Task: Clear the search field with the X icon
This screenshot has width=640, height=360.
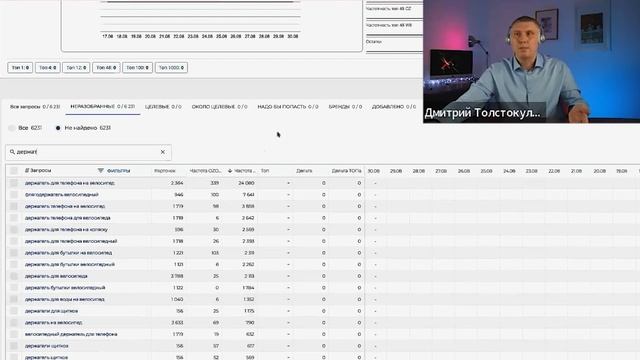Action: (163, 152)
